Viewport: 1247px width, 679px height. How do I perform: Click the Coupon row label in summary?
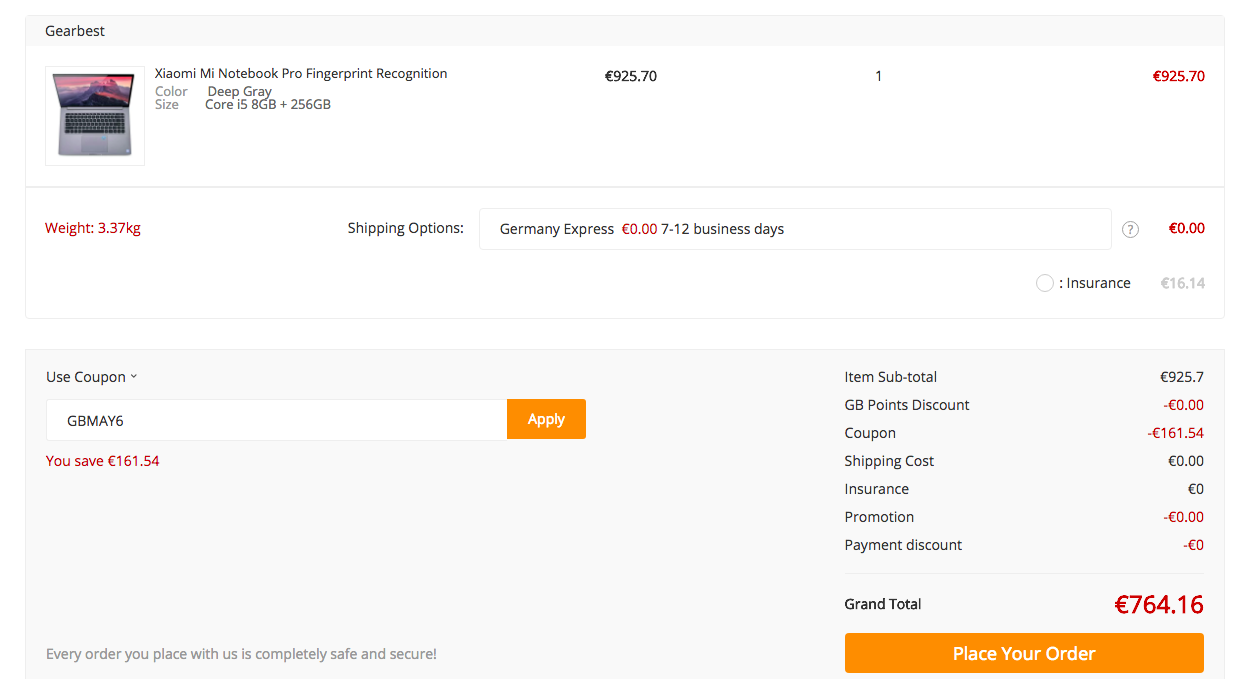pos(870,433)
